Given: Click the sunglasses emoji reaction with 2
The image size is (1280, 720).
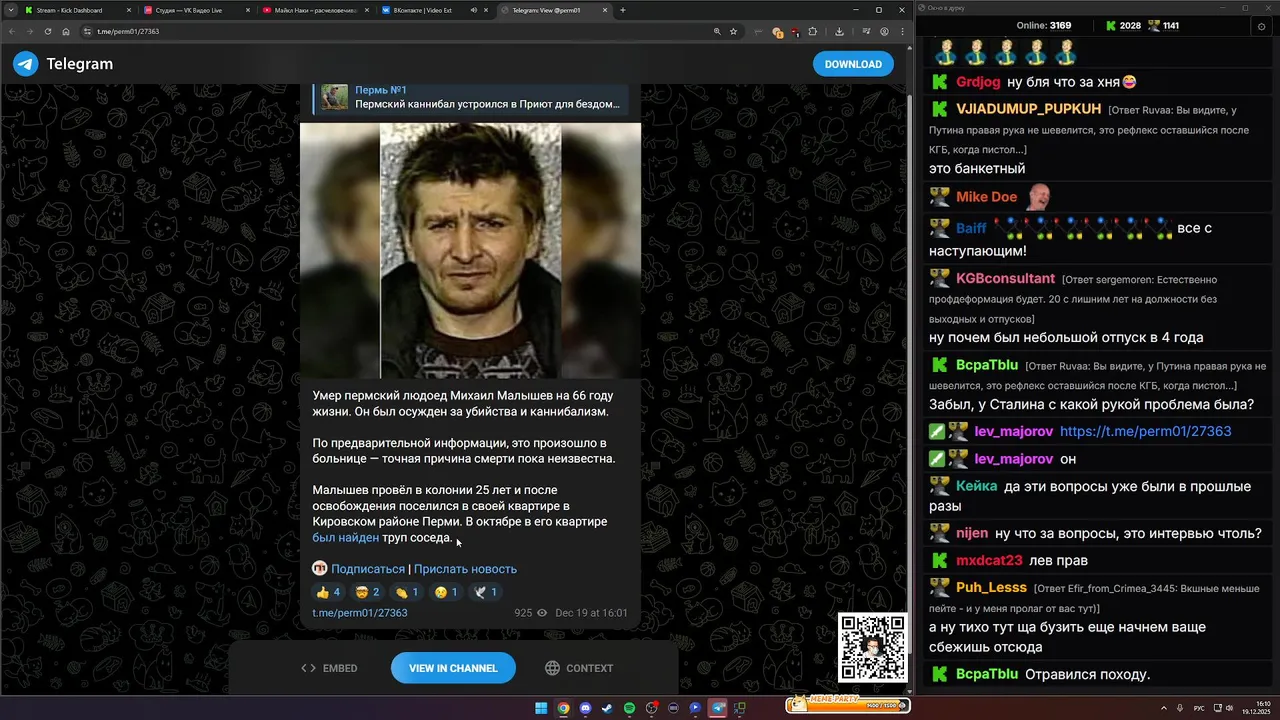Looking at the screenshot, I should (368, 592).
